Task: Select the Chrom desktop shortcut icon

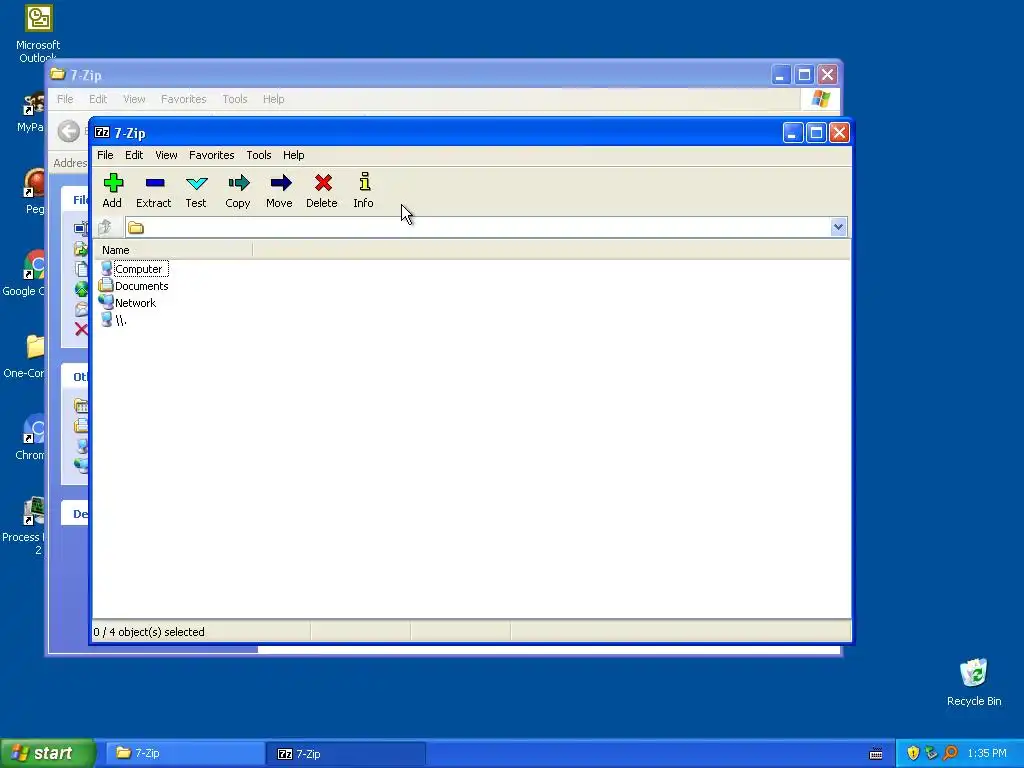Action: point(34,429)
